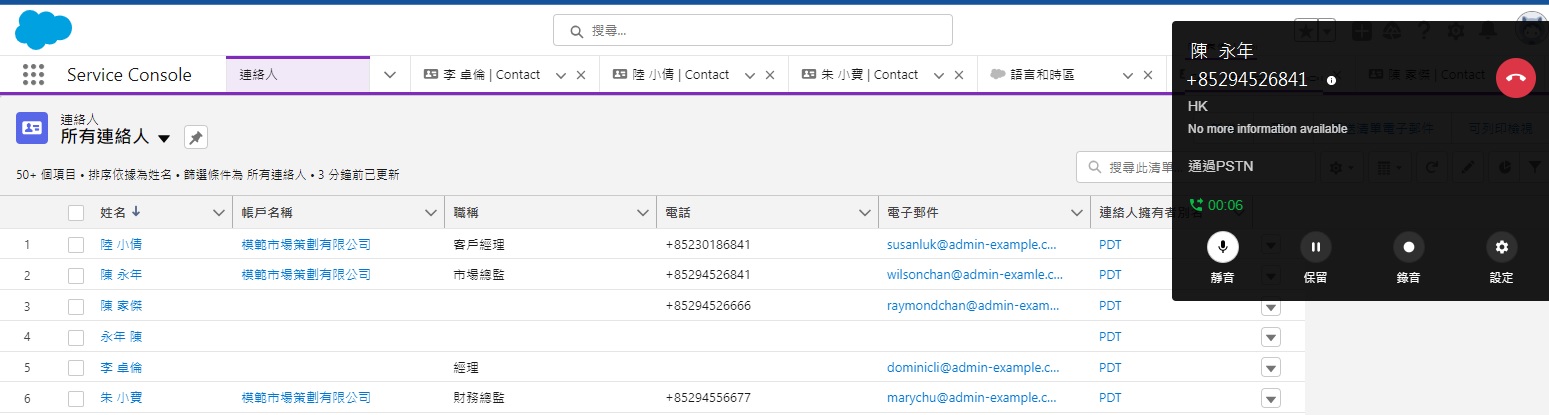Open the global create plus icon
1549x415 pixels.
tap(1361, 31)
